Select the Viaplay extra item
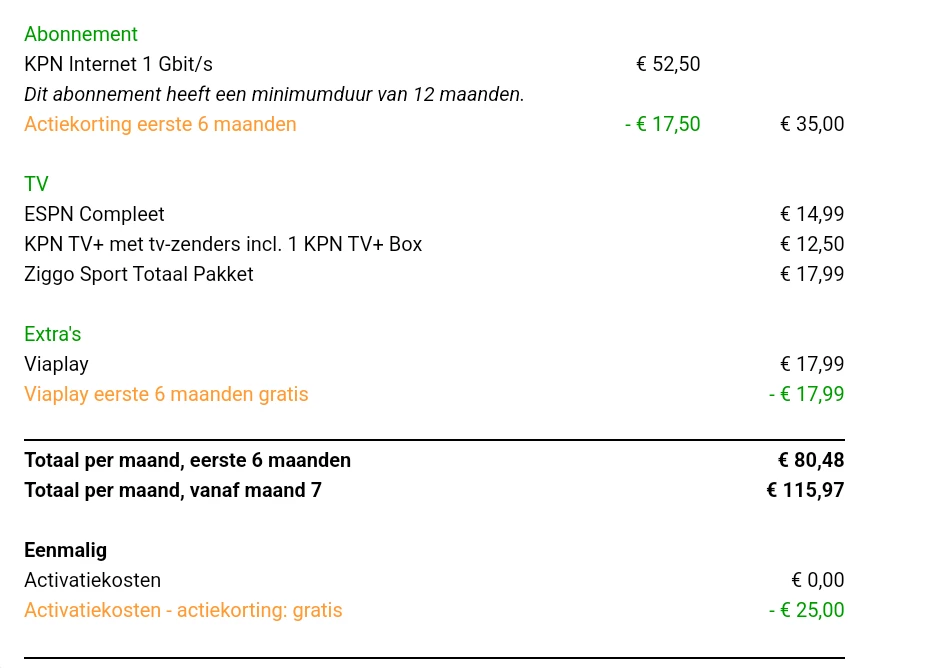Screen dimensions: 928x668 [56, 364]
